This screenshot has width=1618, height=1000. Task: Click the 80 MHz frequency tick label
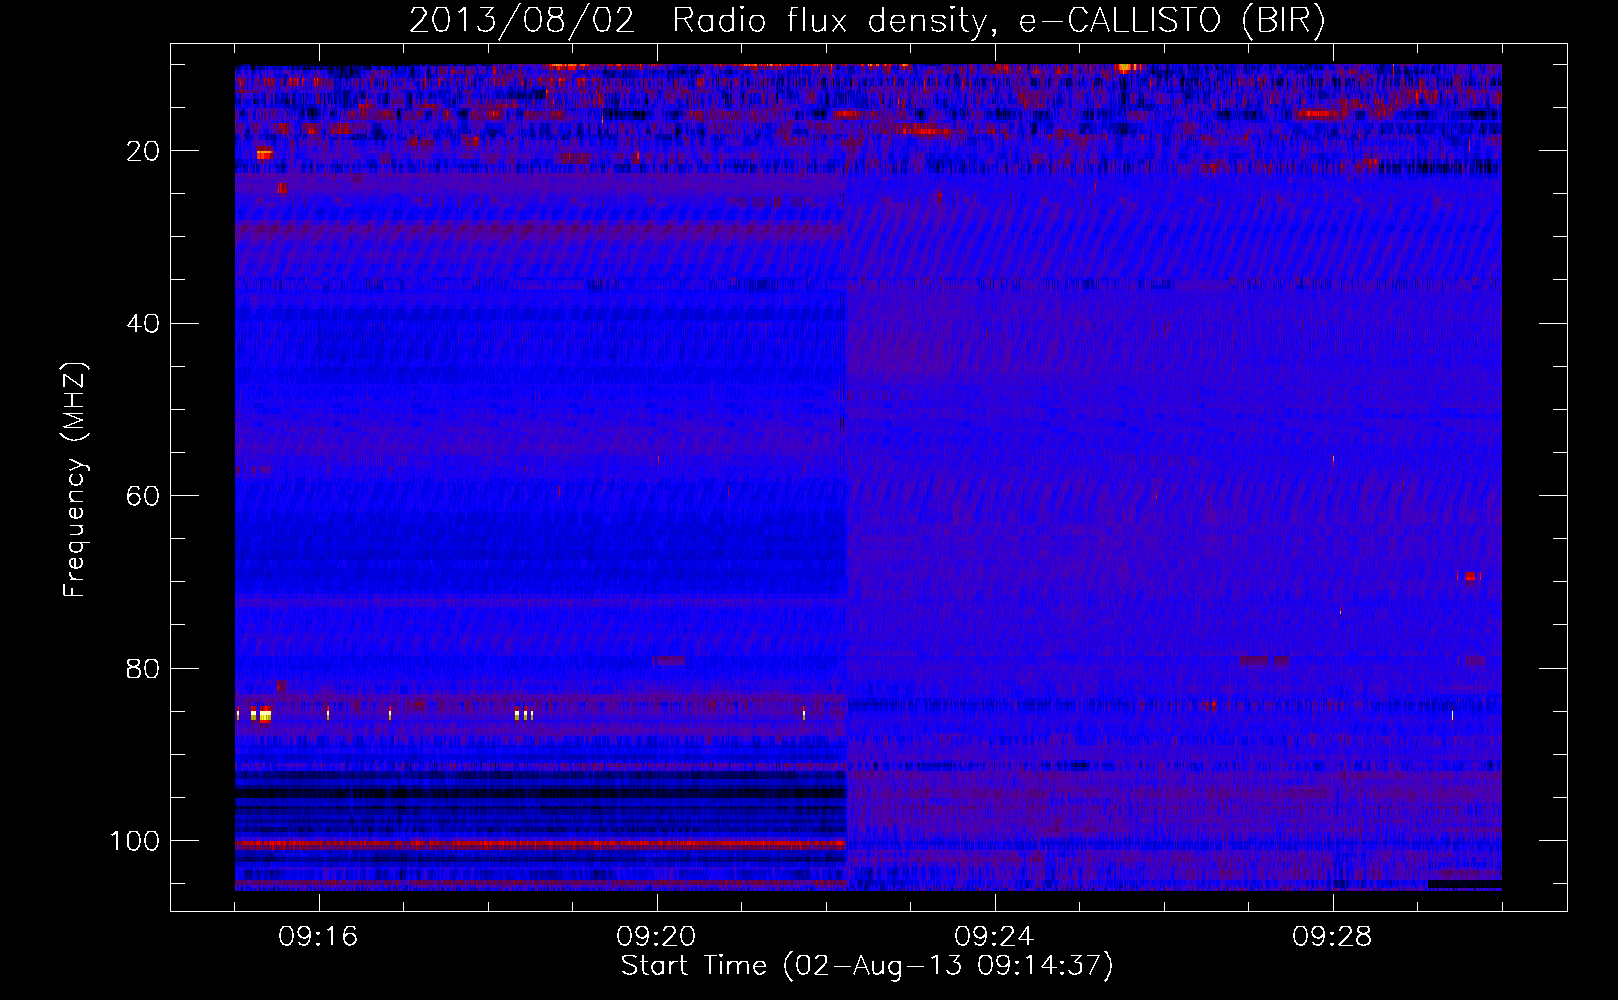point(143,669)
